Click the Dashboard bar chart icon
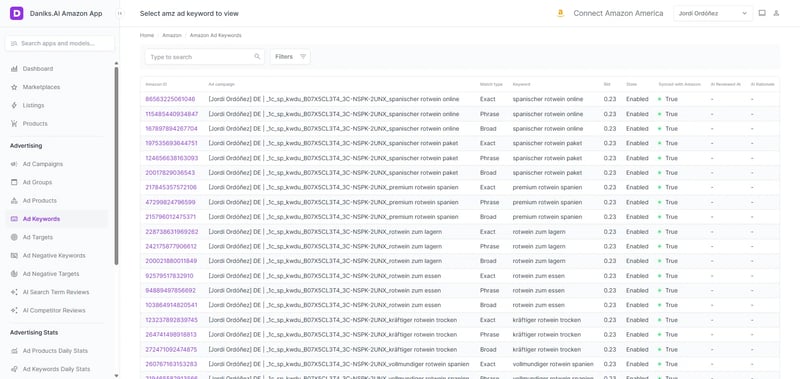Image resolution: width=800 pixels, height=379 pixels. point(14,69)
